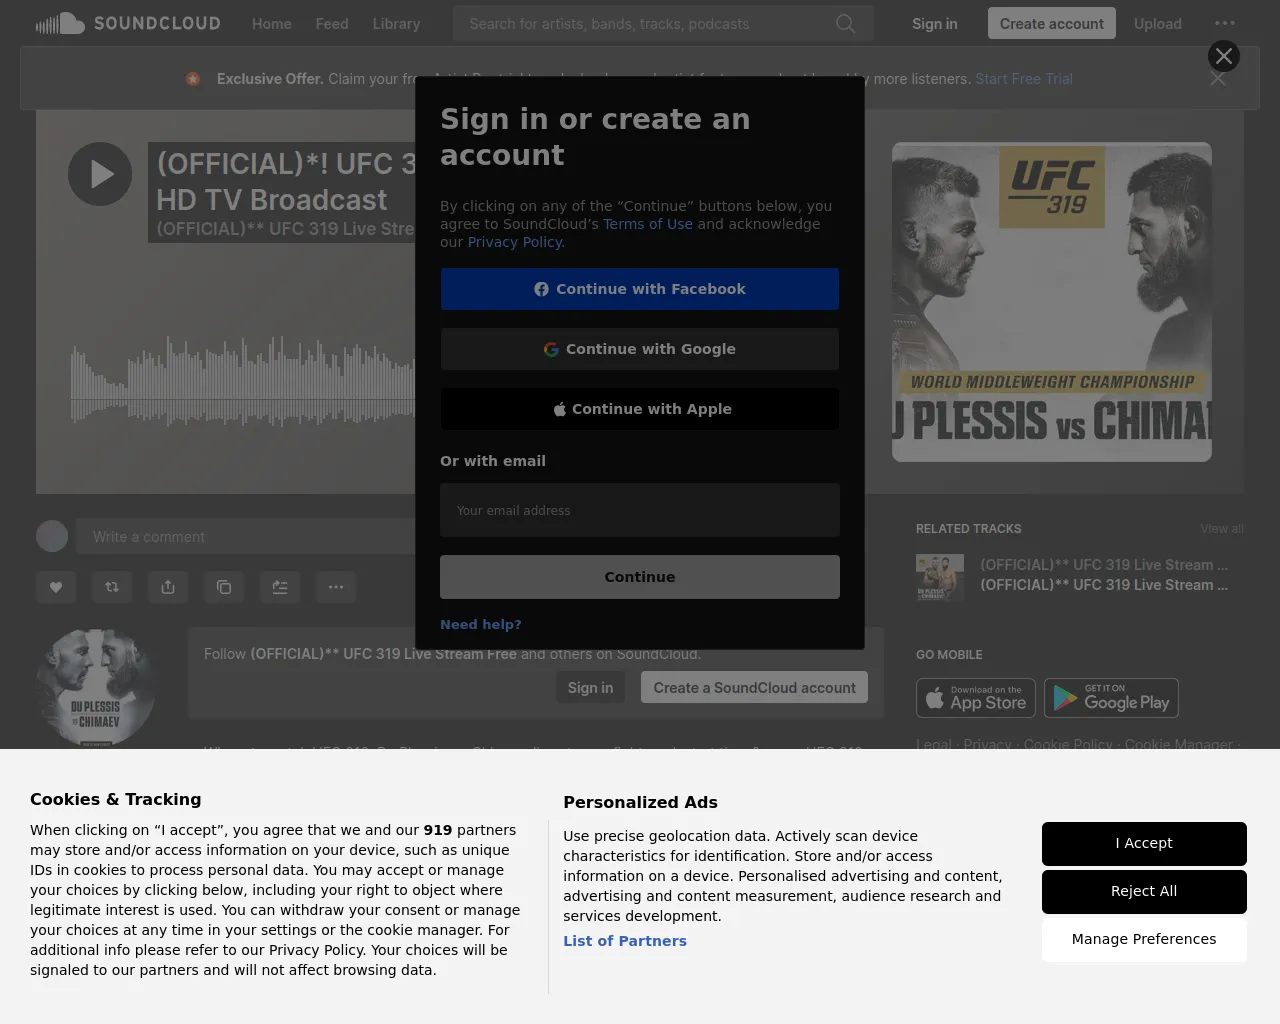The width and height of the screenshot is (1280, 1024).
Task: Click the copy link icon
Action: 224,587
